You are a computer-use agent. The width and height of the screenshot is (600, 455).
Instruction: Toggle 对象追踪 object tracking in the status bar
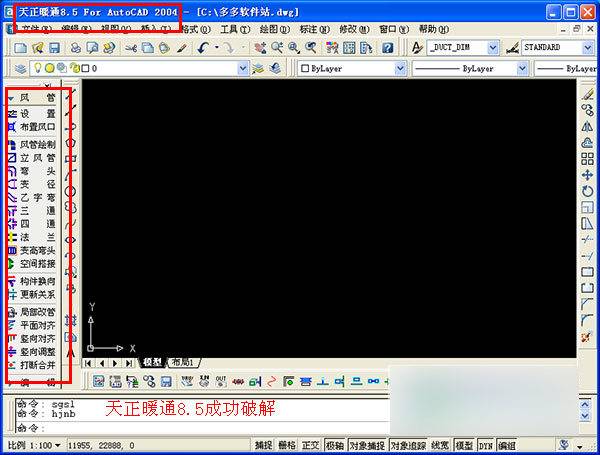click(x=408, y=445)
